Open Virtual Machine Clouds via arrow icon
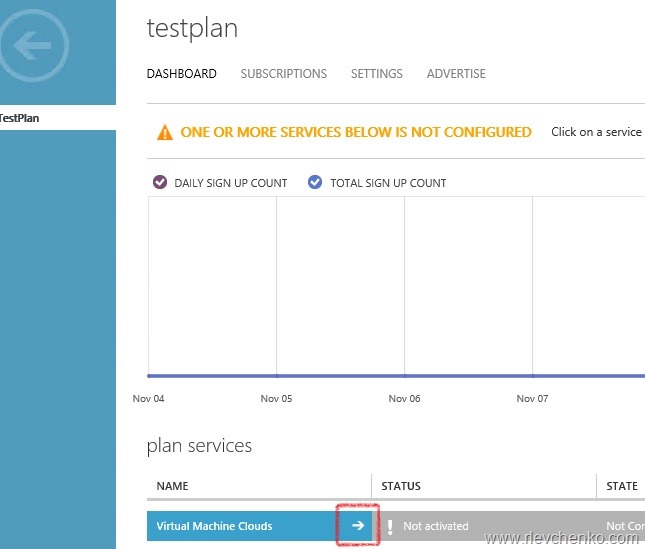The height and width of the screenshot is (549, 645). [x=358, y=526]
